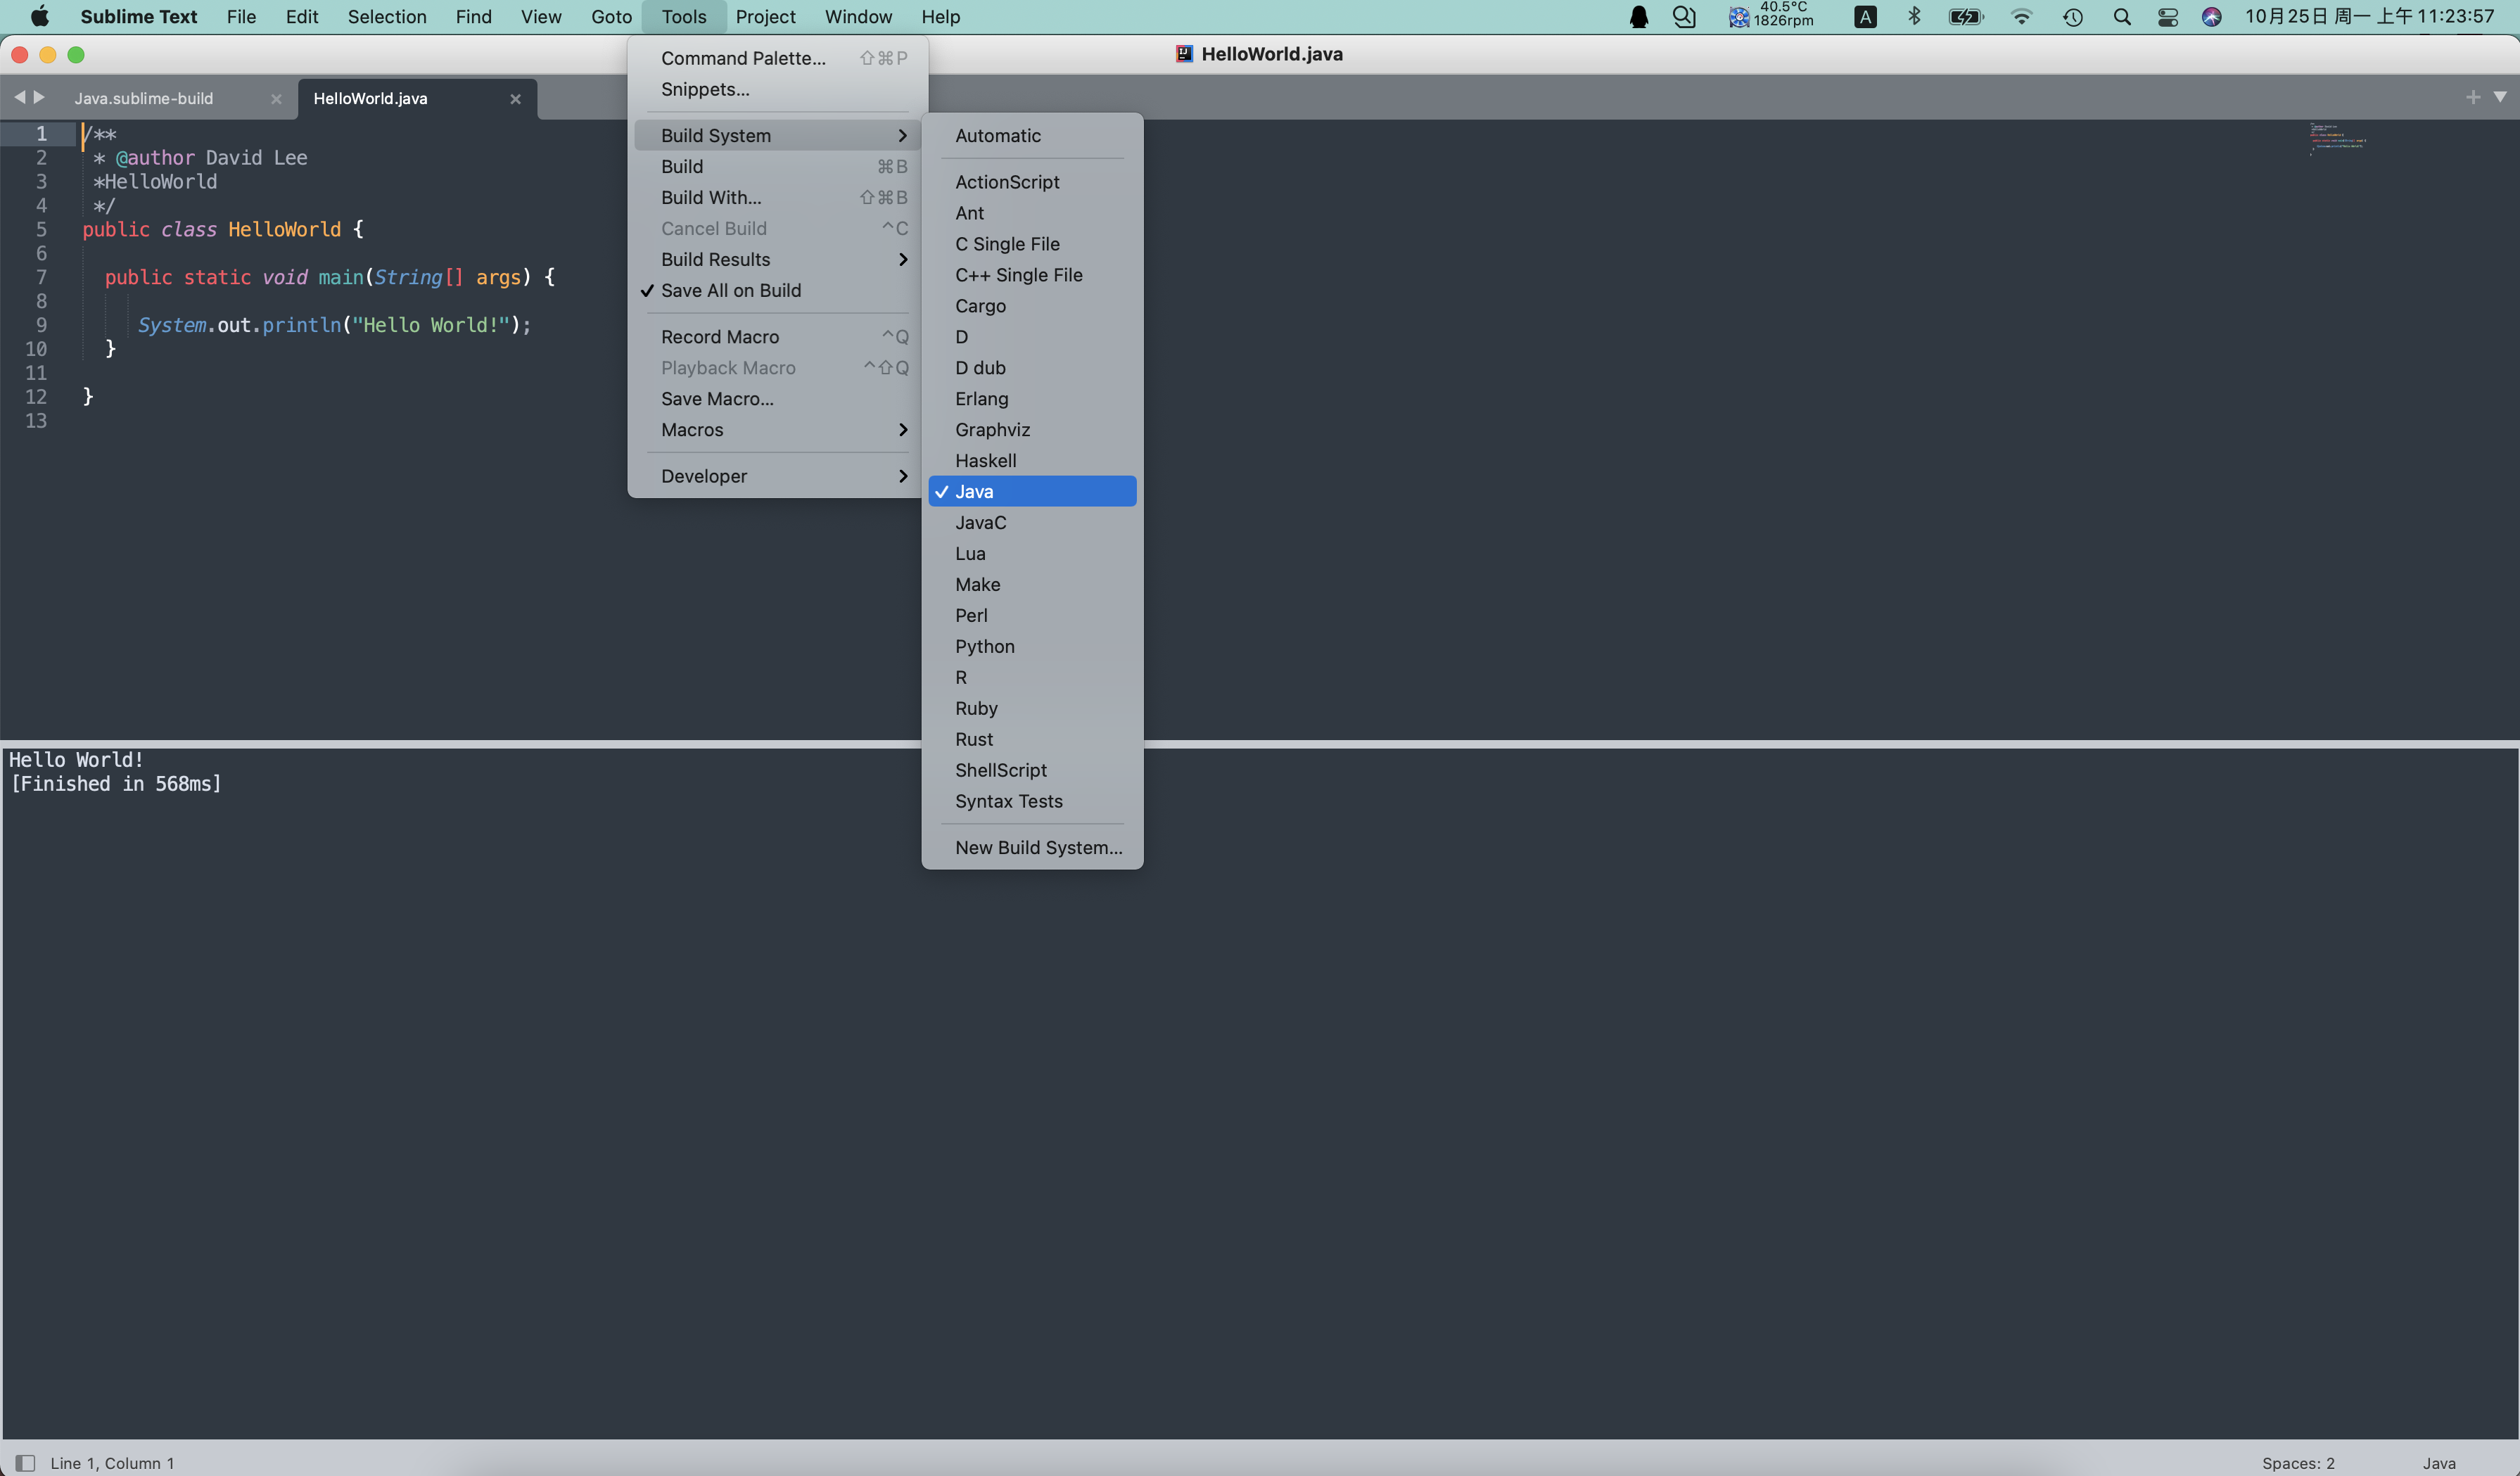
Task: Open macOS Spotlight search icon
Action: (2121, 17)
